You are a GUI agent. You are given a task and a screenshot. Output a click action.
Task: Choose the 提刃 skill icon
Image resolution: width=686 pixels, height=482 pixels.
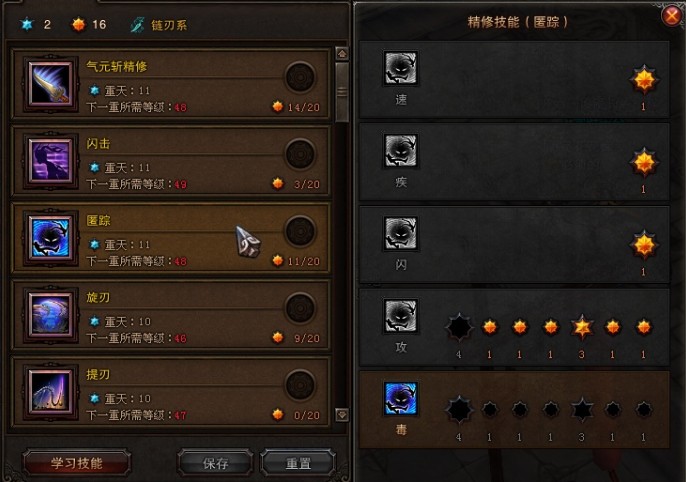point(50,391)
